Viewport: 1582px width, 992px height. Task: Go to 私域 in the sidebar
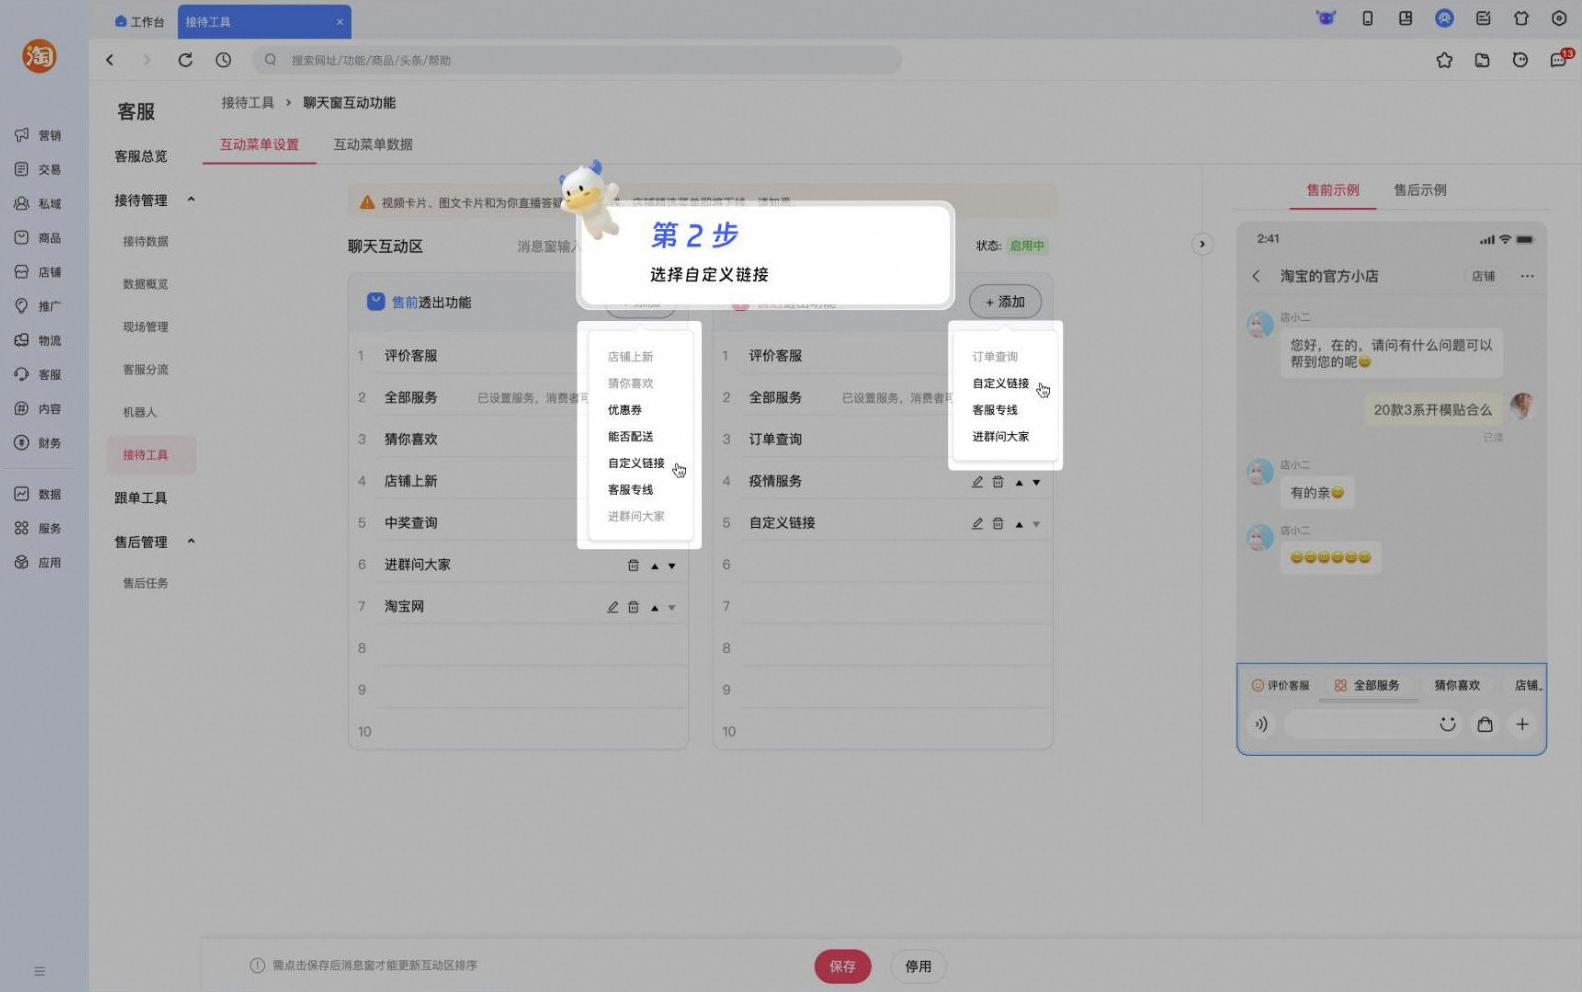(37, 203)
